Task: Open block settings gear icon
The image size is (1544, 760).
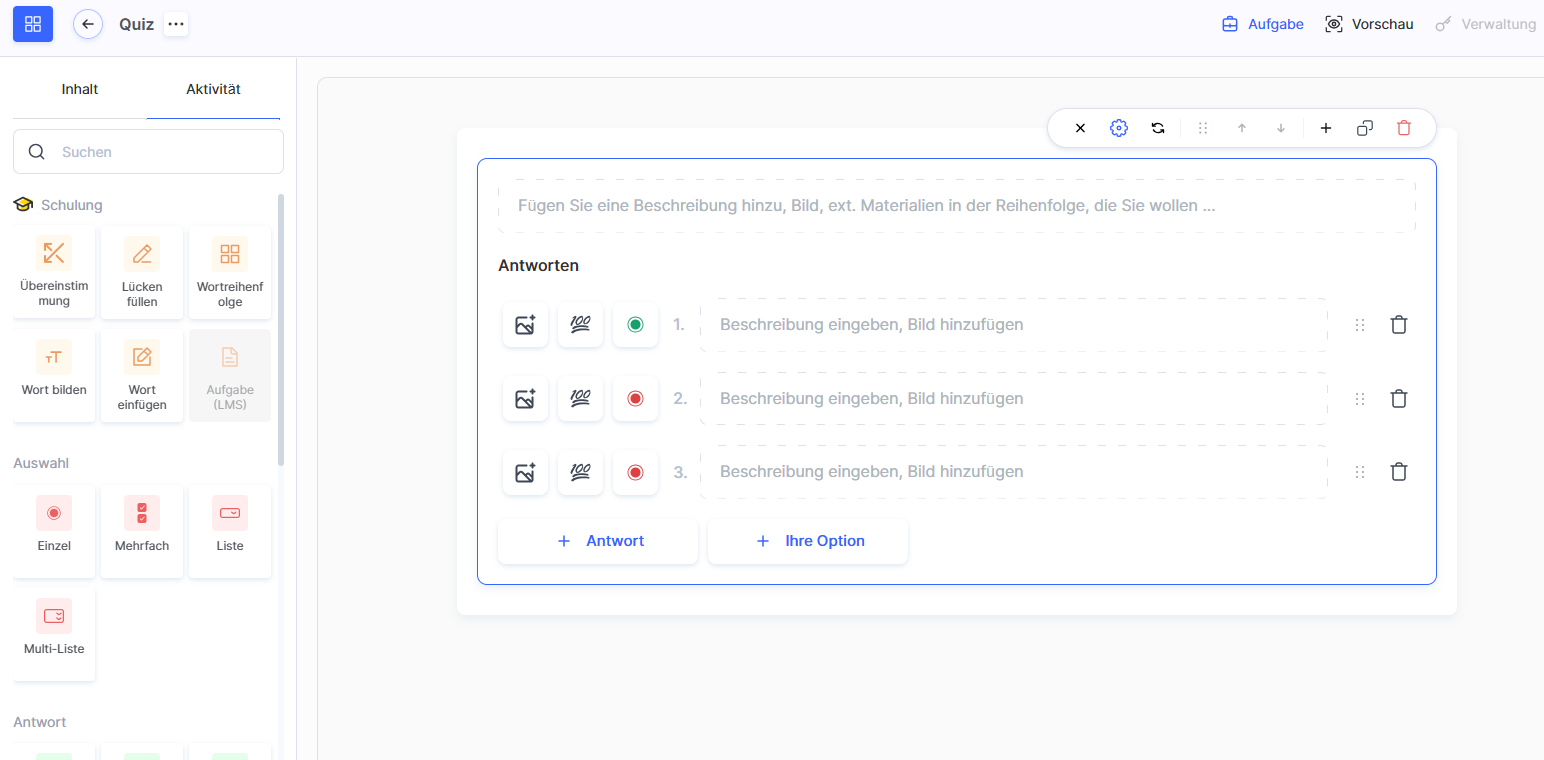Action: (x=1119, y=128)
